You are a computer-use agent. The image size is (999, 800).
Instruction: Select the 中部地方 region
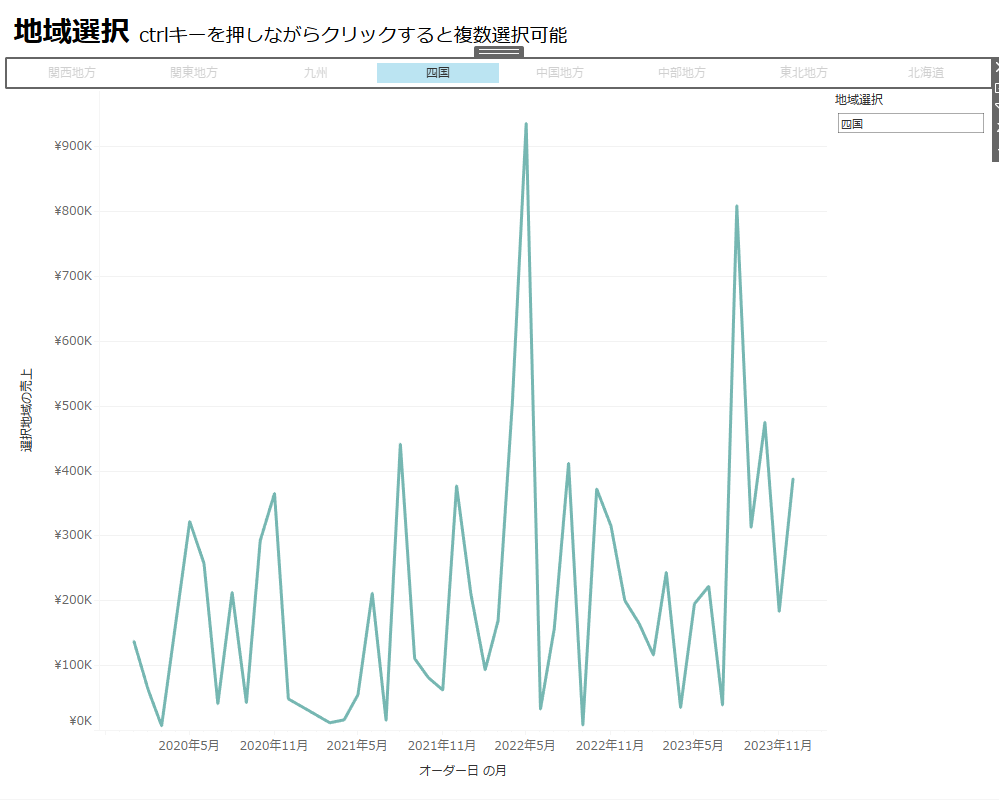[x=682, y=73]
